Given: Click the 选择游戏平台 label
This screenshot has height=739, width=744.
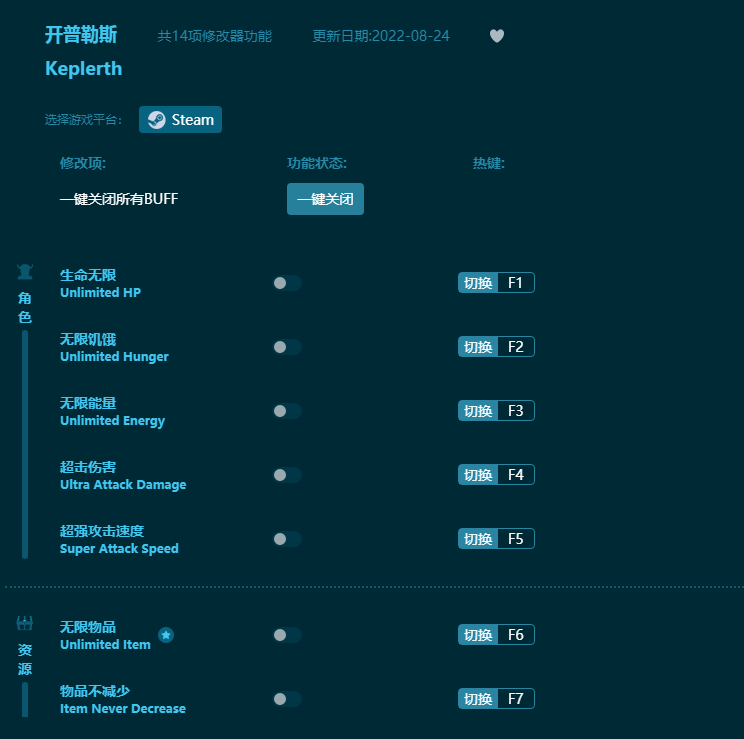Looking at the screenshot, I should tap(84, 120).
